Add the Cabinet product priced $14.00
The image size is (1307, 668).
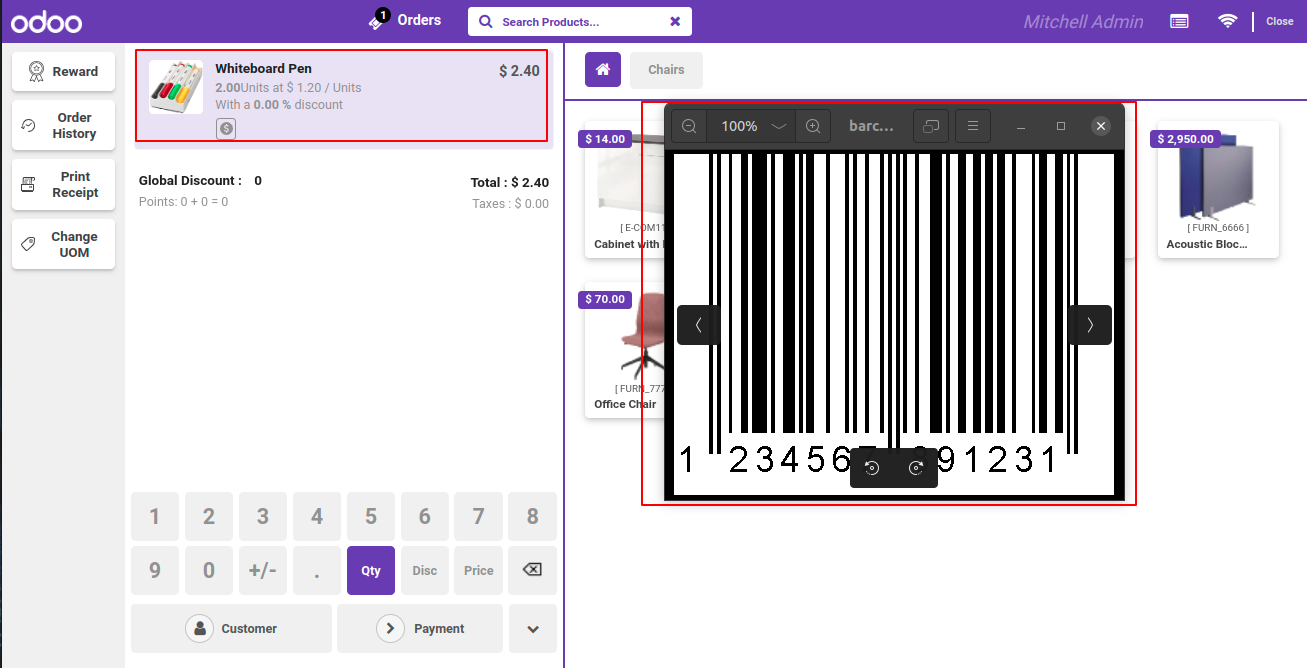click(x=625, y=190)
